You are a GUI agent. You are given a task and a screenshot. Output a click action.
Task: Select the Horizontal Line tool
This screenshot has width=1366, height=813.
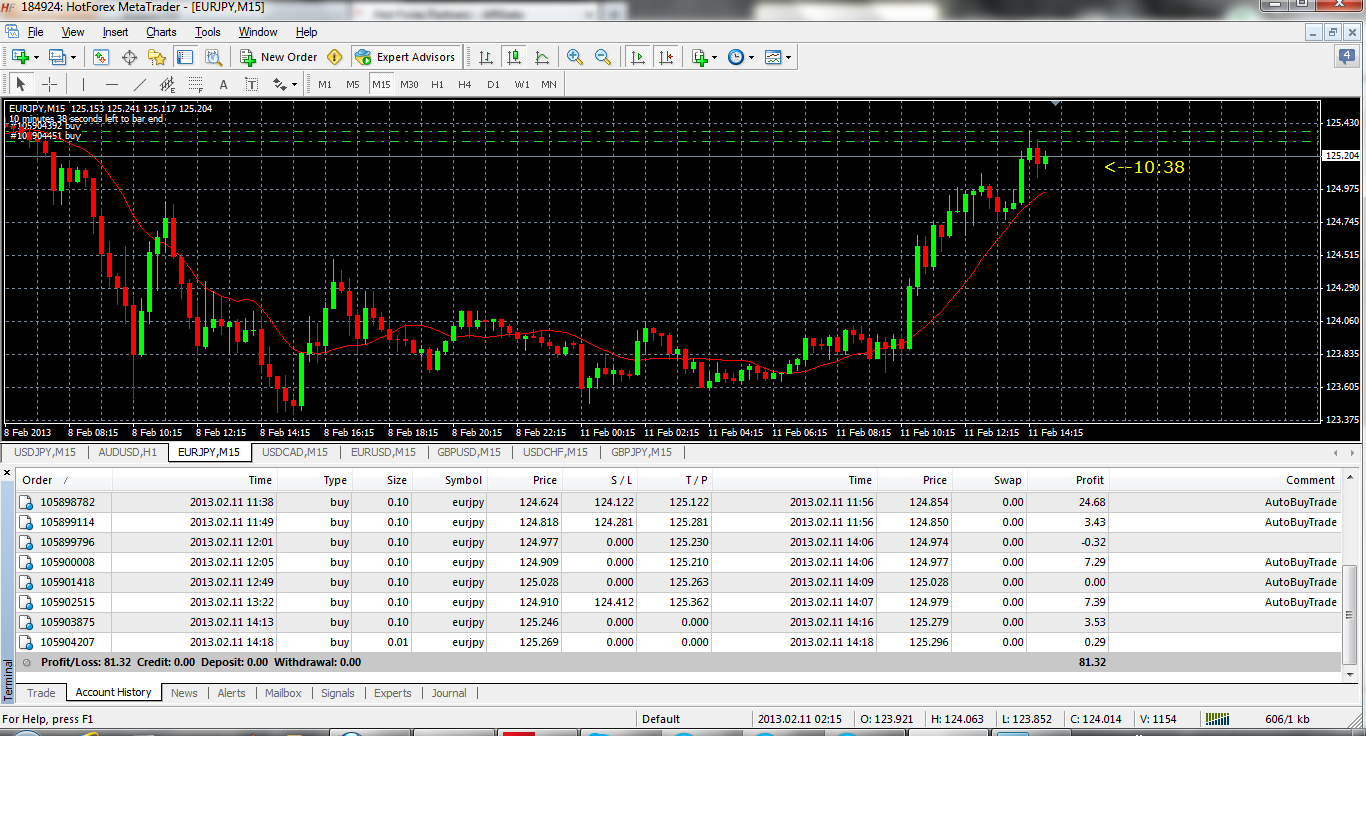[111, 84]
